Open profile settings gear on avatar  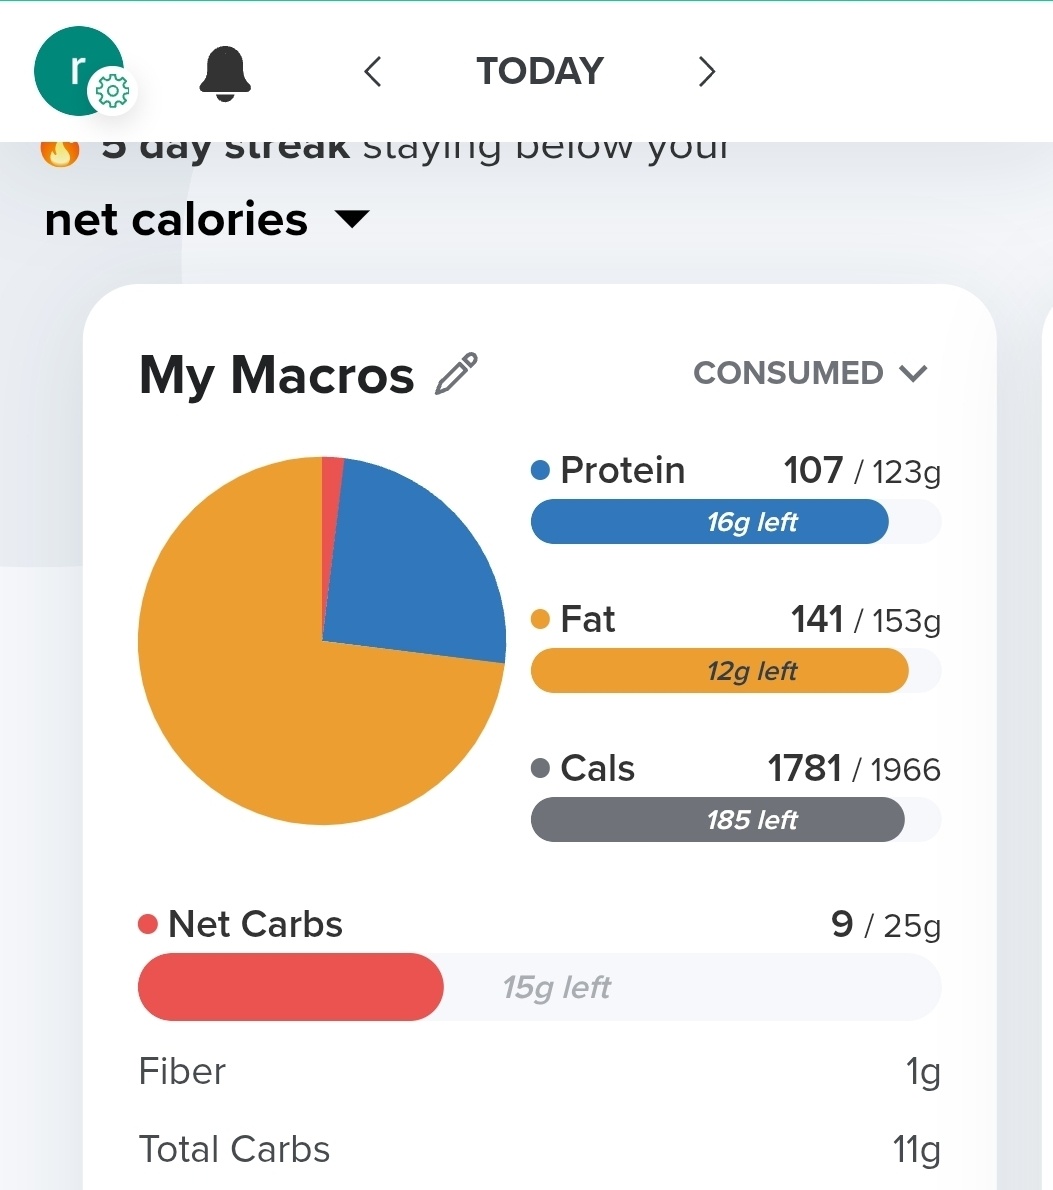(111, 92)
